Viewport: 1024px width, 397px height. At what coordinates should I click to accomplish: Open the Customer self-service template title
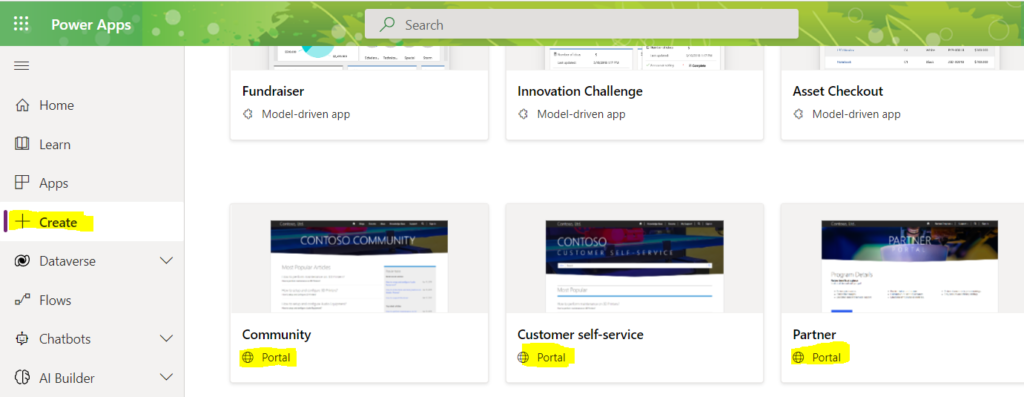(581, 334)
